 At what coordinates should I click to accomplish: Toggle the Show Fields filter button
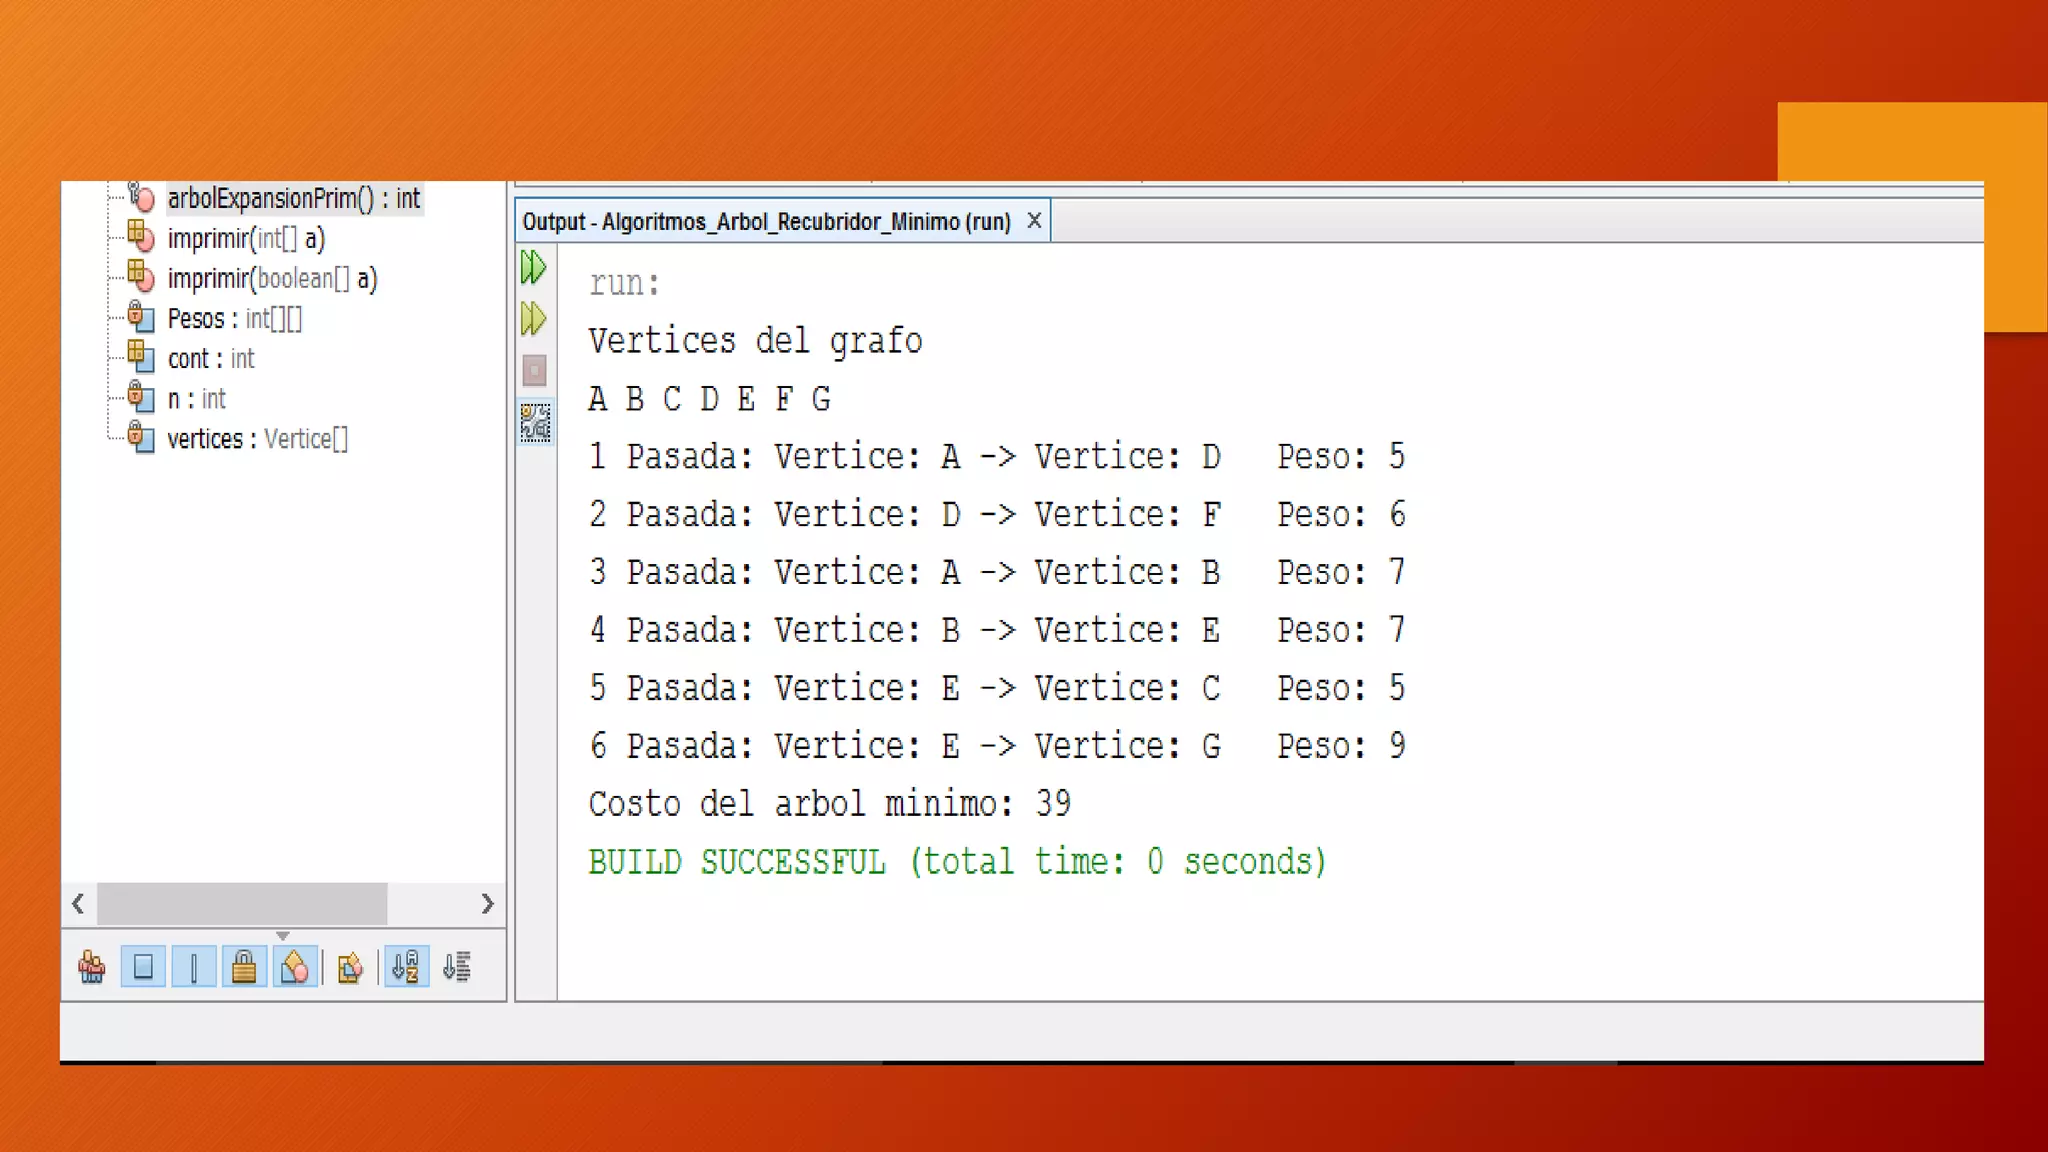point(143,967)
